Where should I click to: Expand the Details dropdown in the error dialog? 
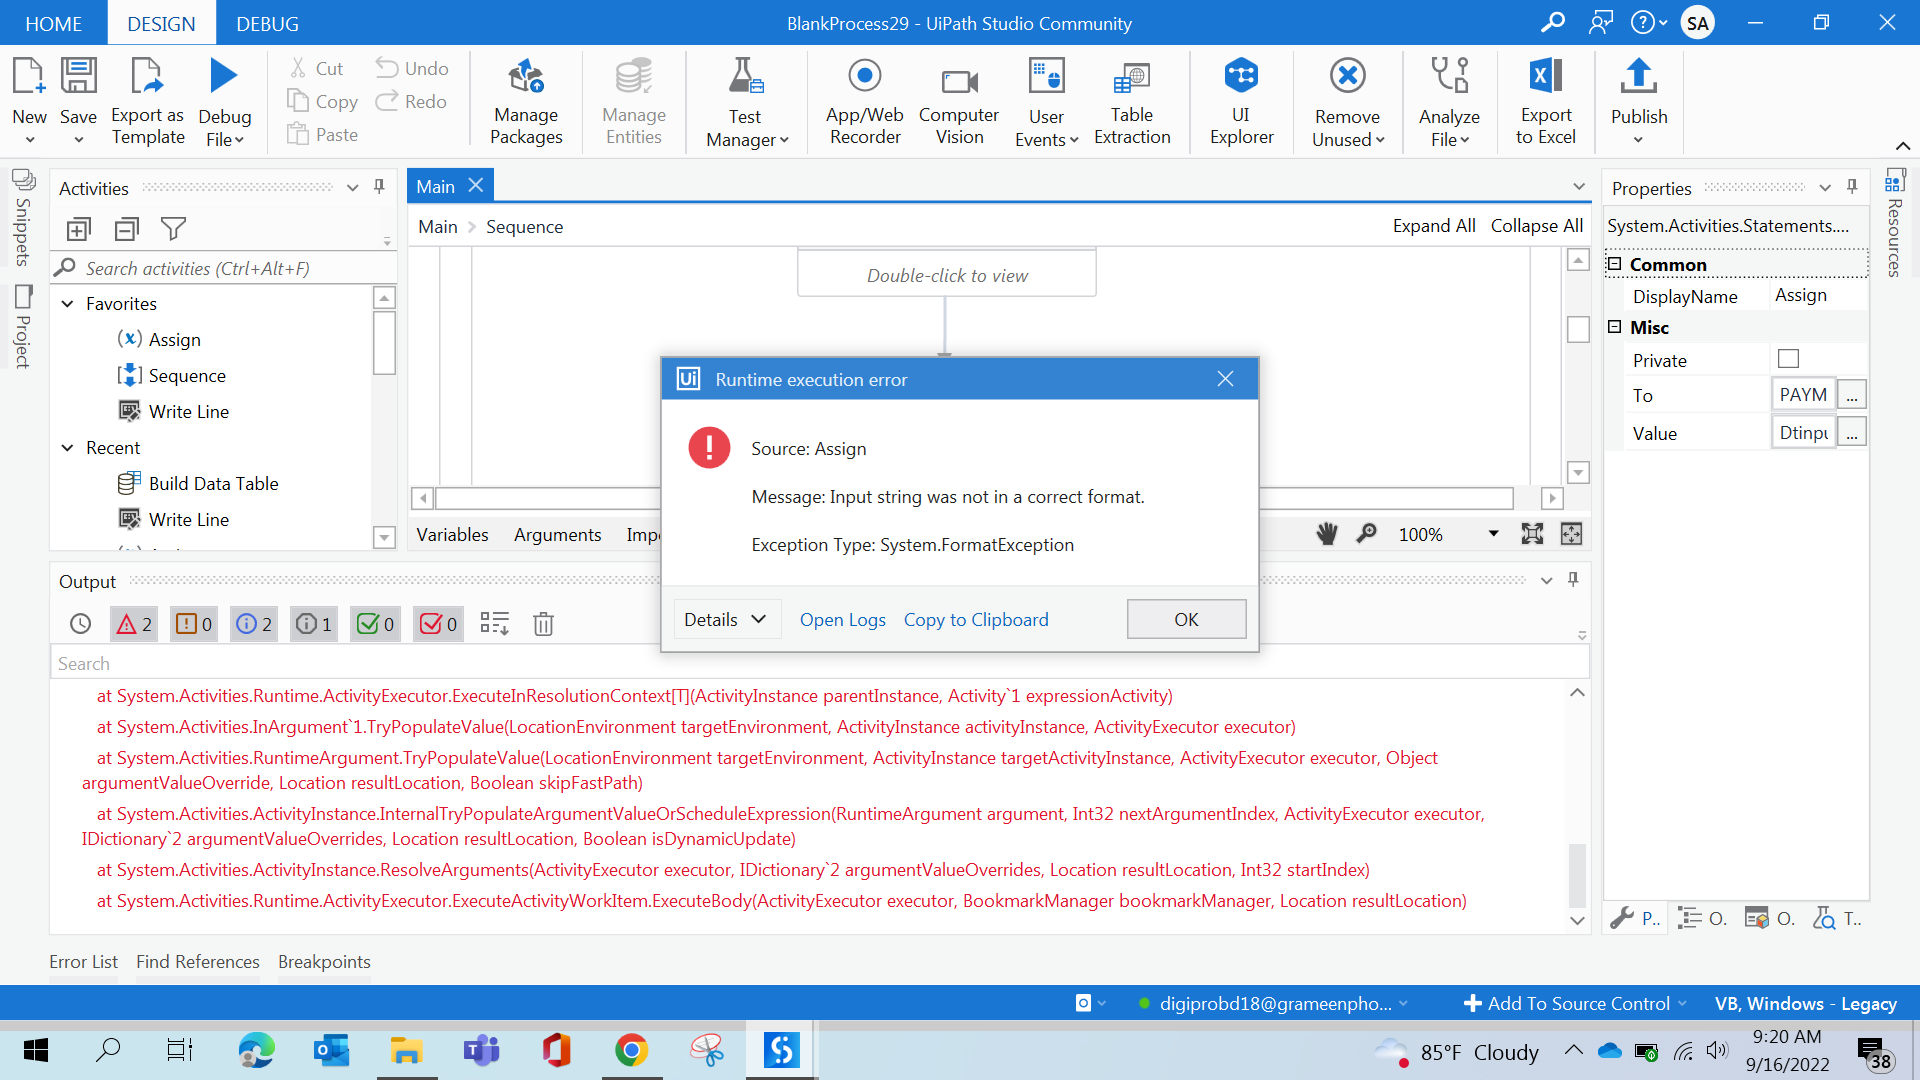tap(726, 620)
